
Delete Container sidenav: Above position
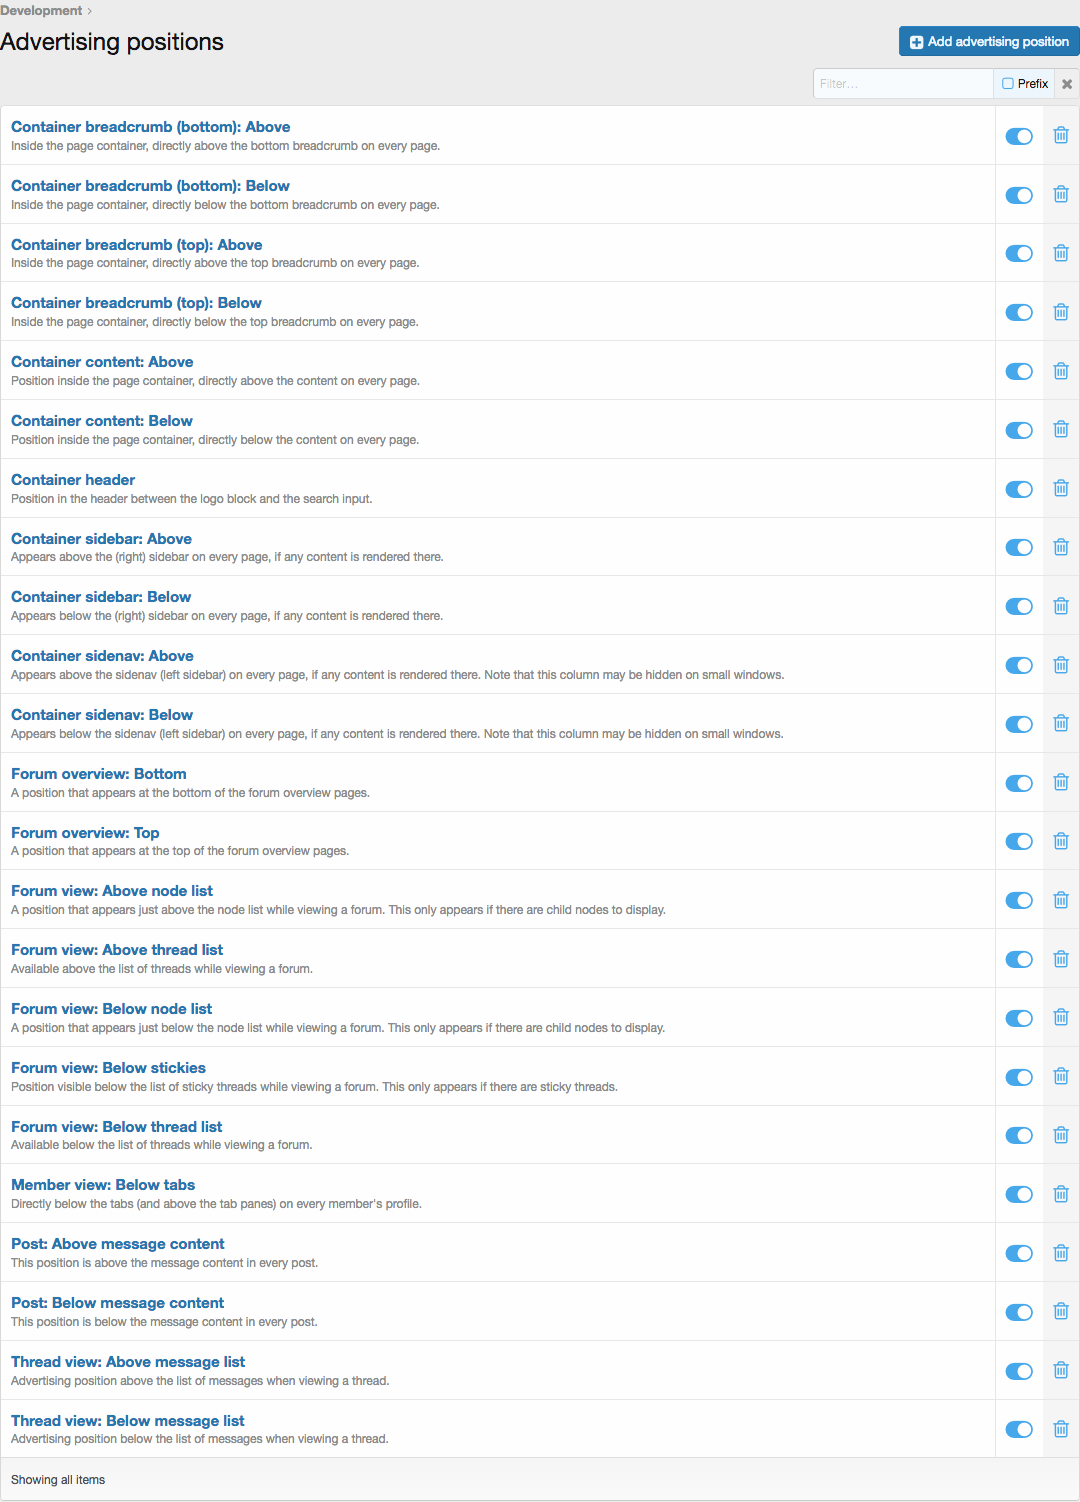pyautogui.click(x=1061, y=665)
